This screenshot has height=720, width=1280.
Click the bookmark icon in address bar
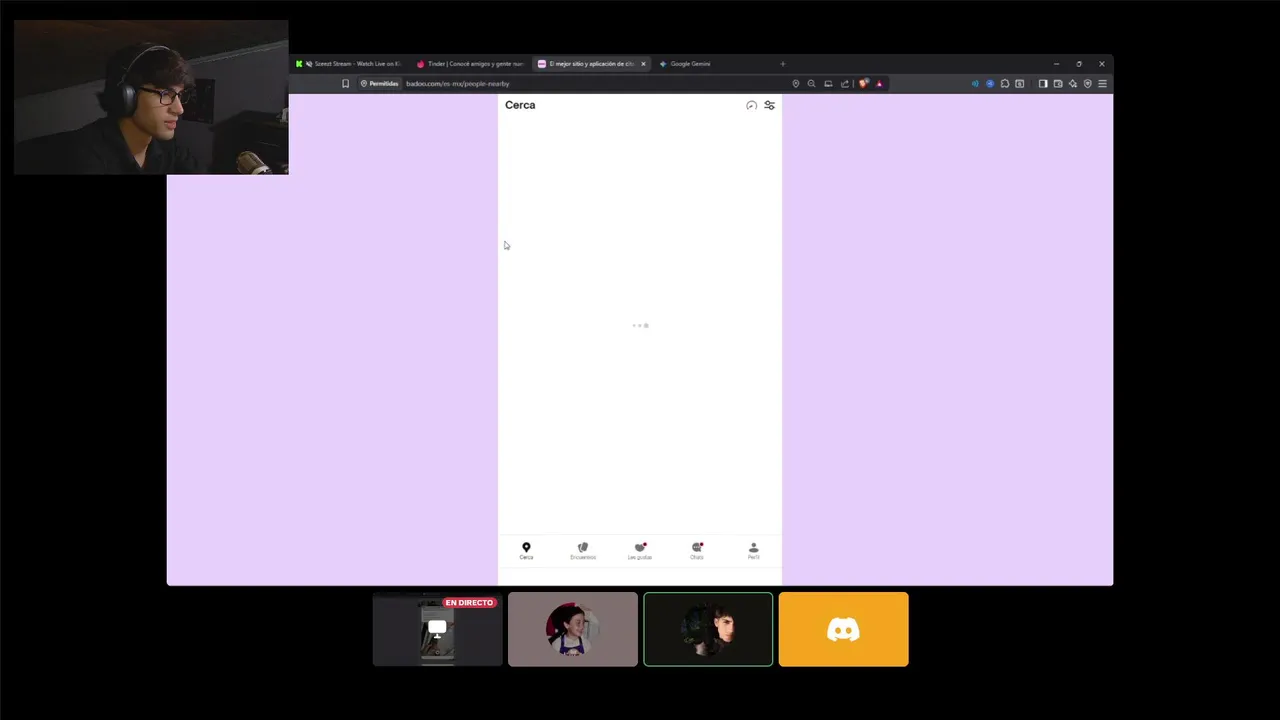pos(346,84)
